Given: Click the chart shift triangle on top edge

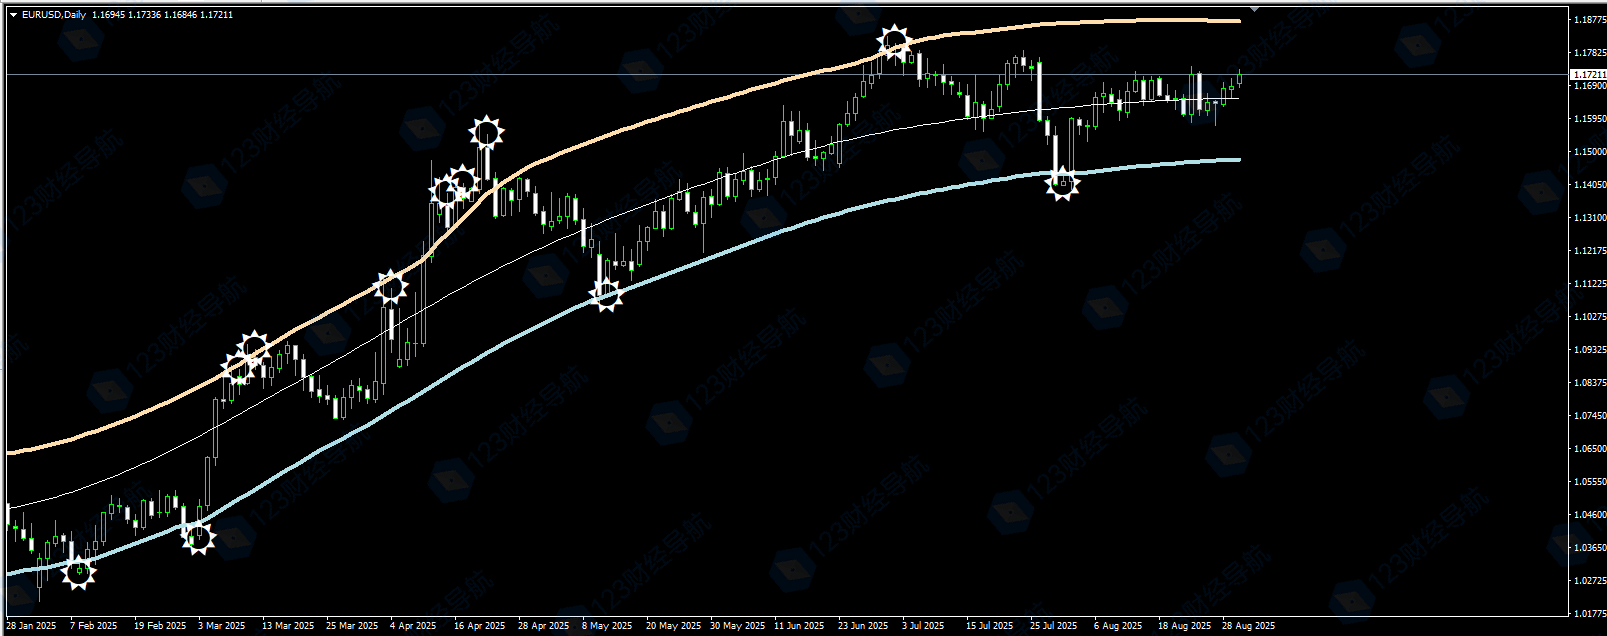Looking at the screenshot, I should pos(1255,8).
